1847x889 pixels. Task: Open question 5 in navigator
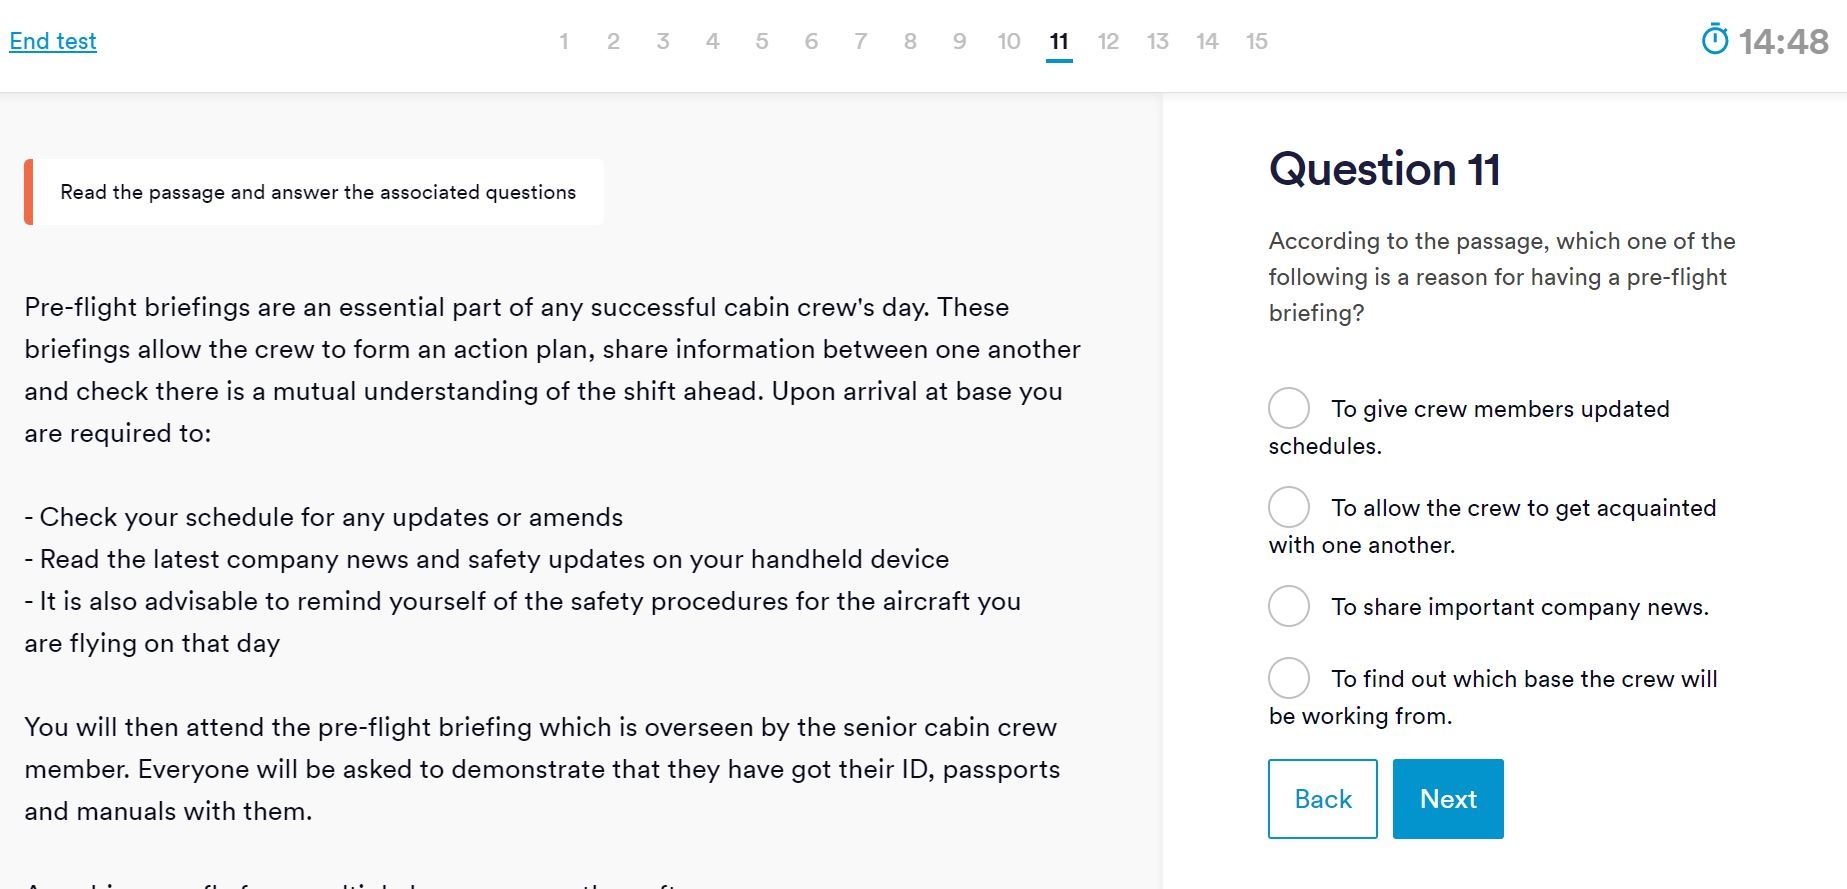click(762, 41)
